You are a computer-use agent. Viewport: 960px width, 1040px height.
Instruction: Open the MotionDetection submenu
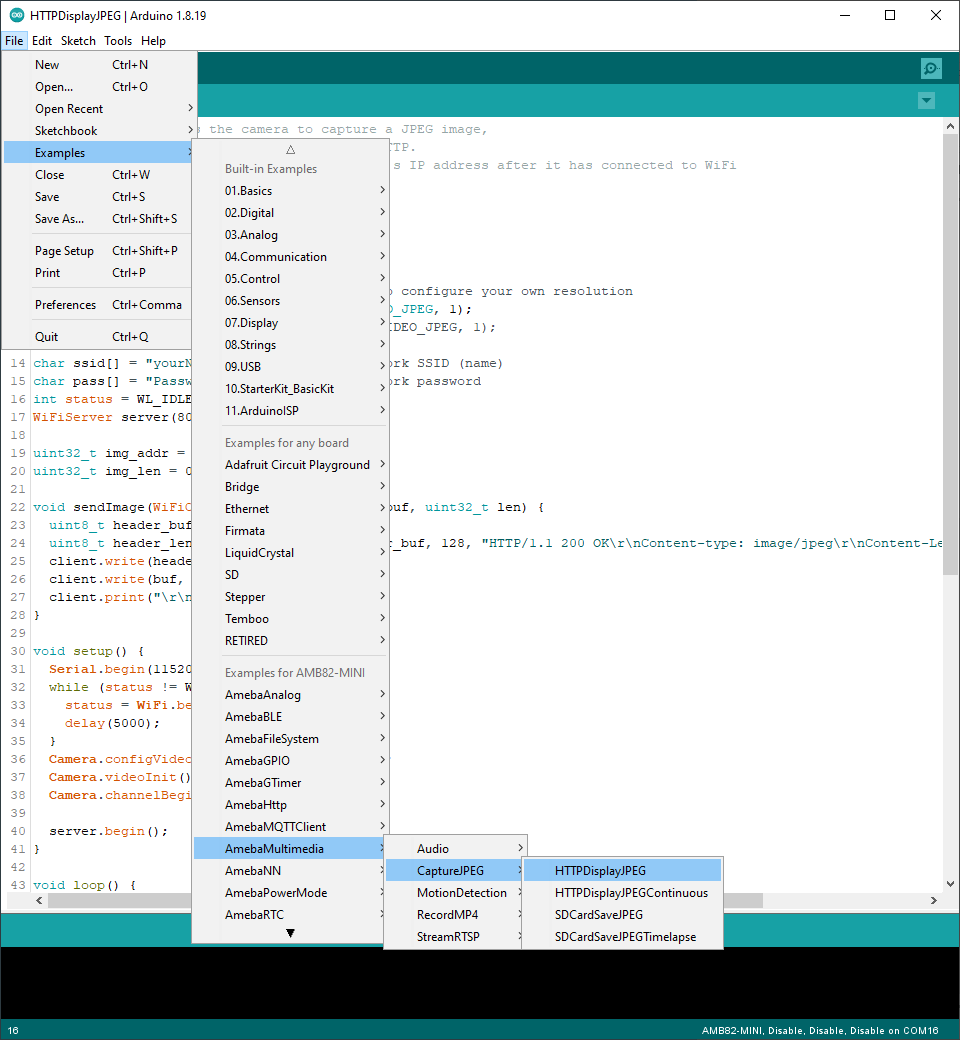456,892
